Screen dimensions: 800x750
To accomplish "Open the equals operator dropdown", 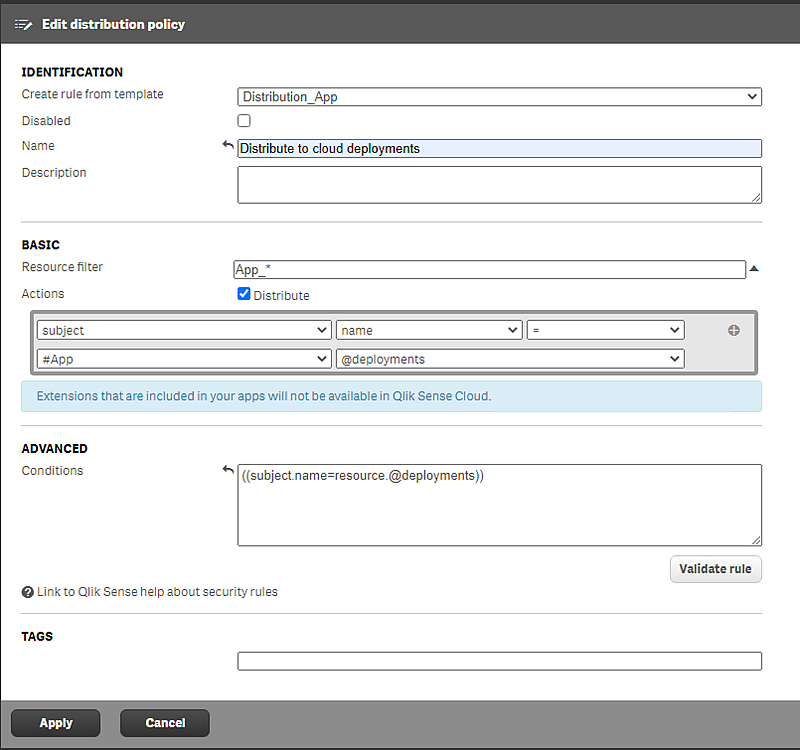I will 605,329.
